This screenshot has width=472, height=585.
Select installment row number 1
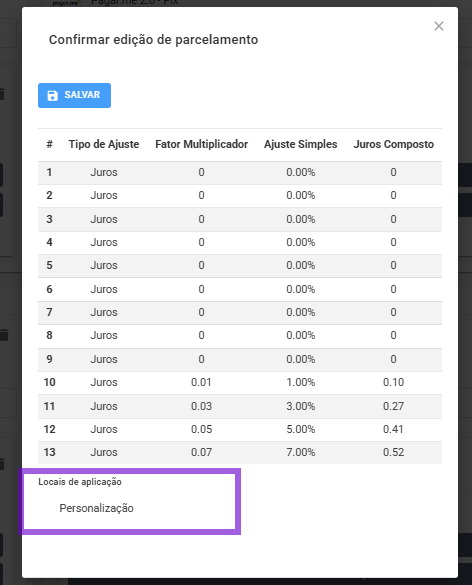(x=240, y=172)
